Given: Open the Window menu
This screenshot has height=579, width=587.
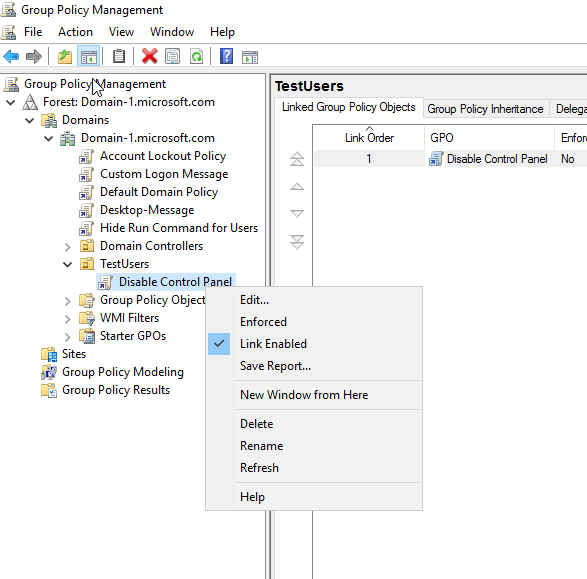Looking at the screenshot, I should pyautogui.click(x=172, y=32).
